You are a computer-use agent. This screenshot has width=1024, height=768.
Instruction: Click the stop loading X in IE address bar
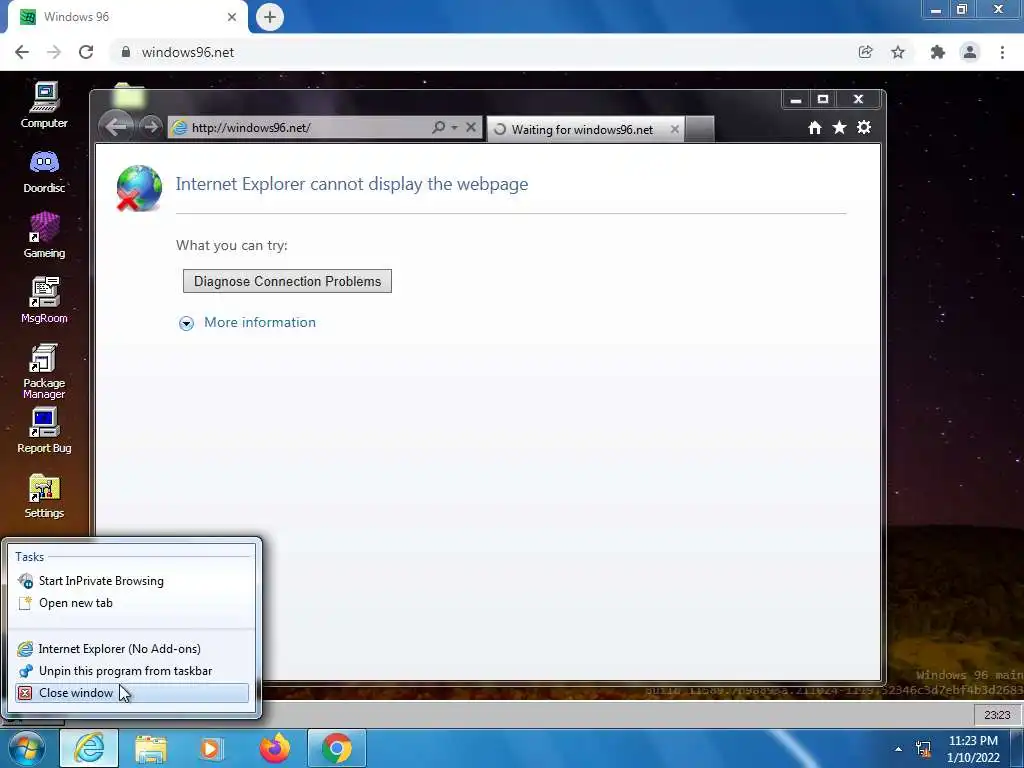coord(471,127)
